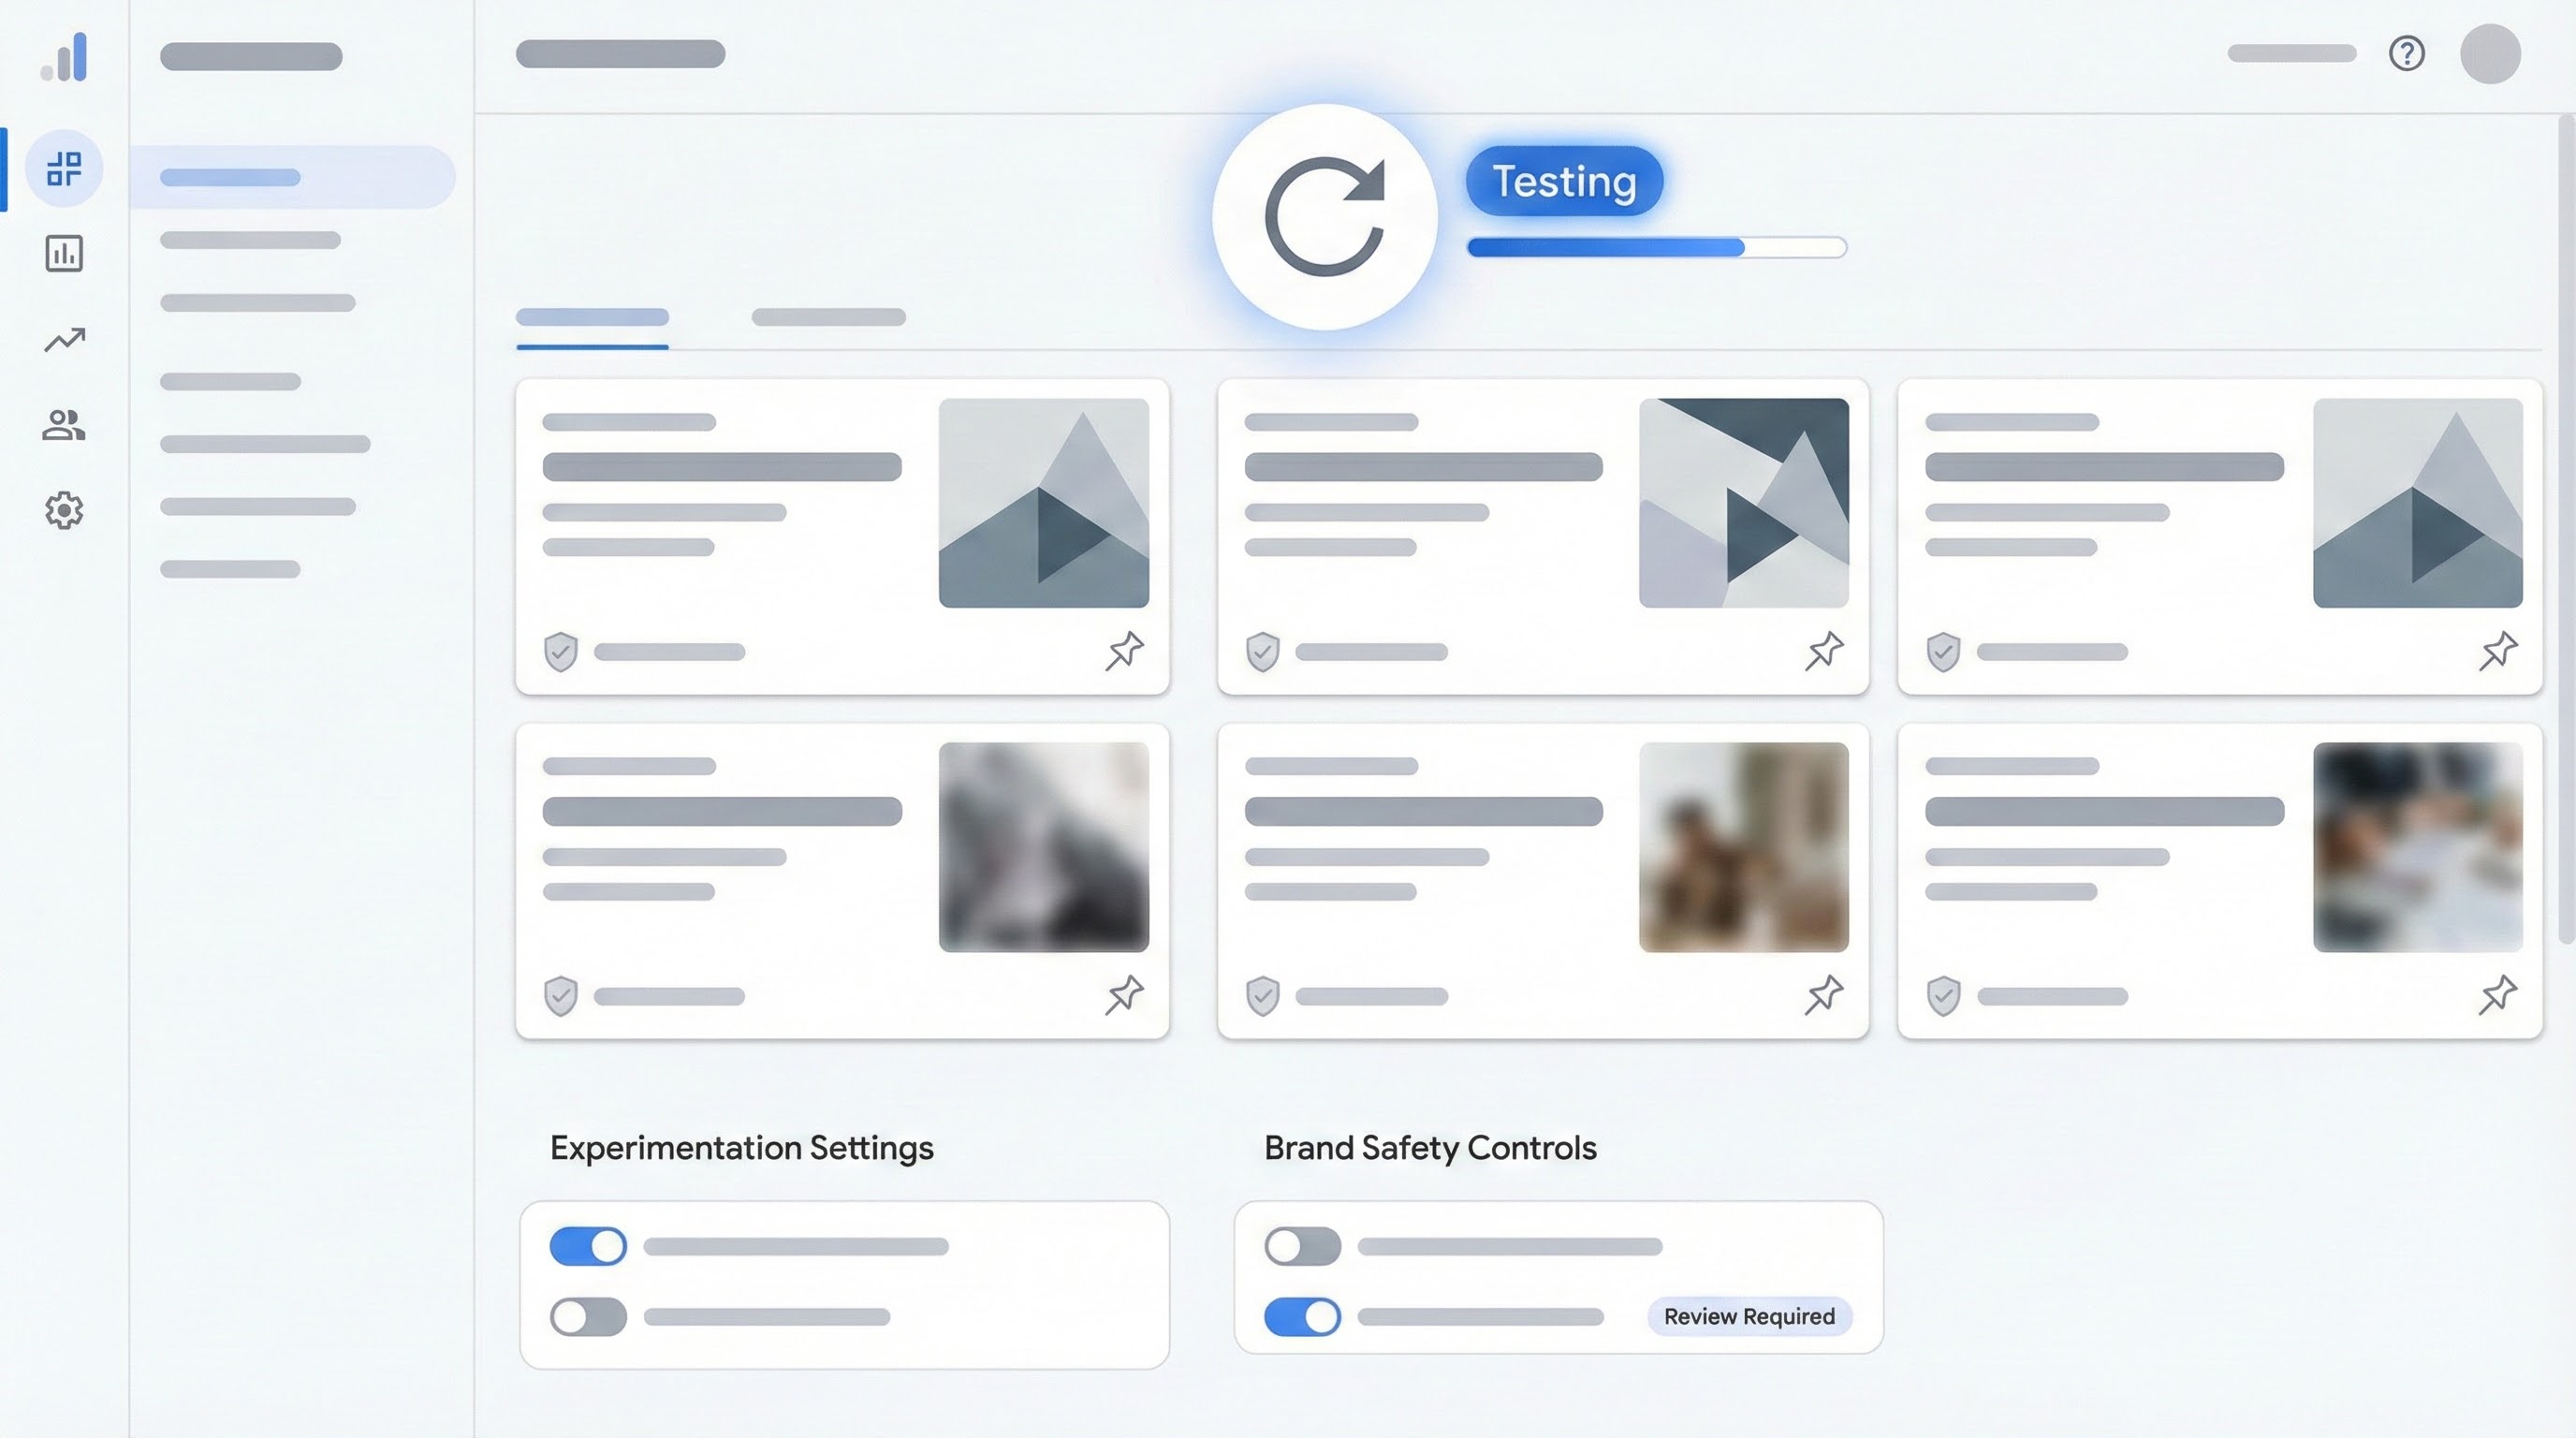The width and height of the screenshot is (2576, 1438).
Task: Select the dashboard grid icon in sidebar
Action: pyautogui.click(x=64, y=169)
